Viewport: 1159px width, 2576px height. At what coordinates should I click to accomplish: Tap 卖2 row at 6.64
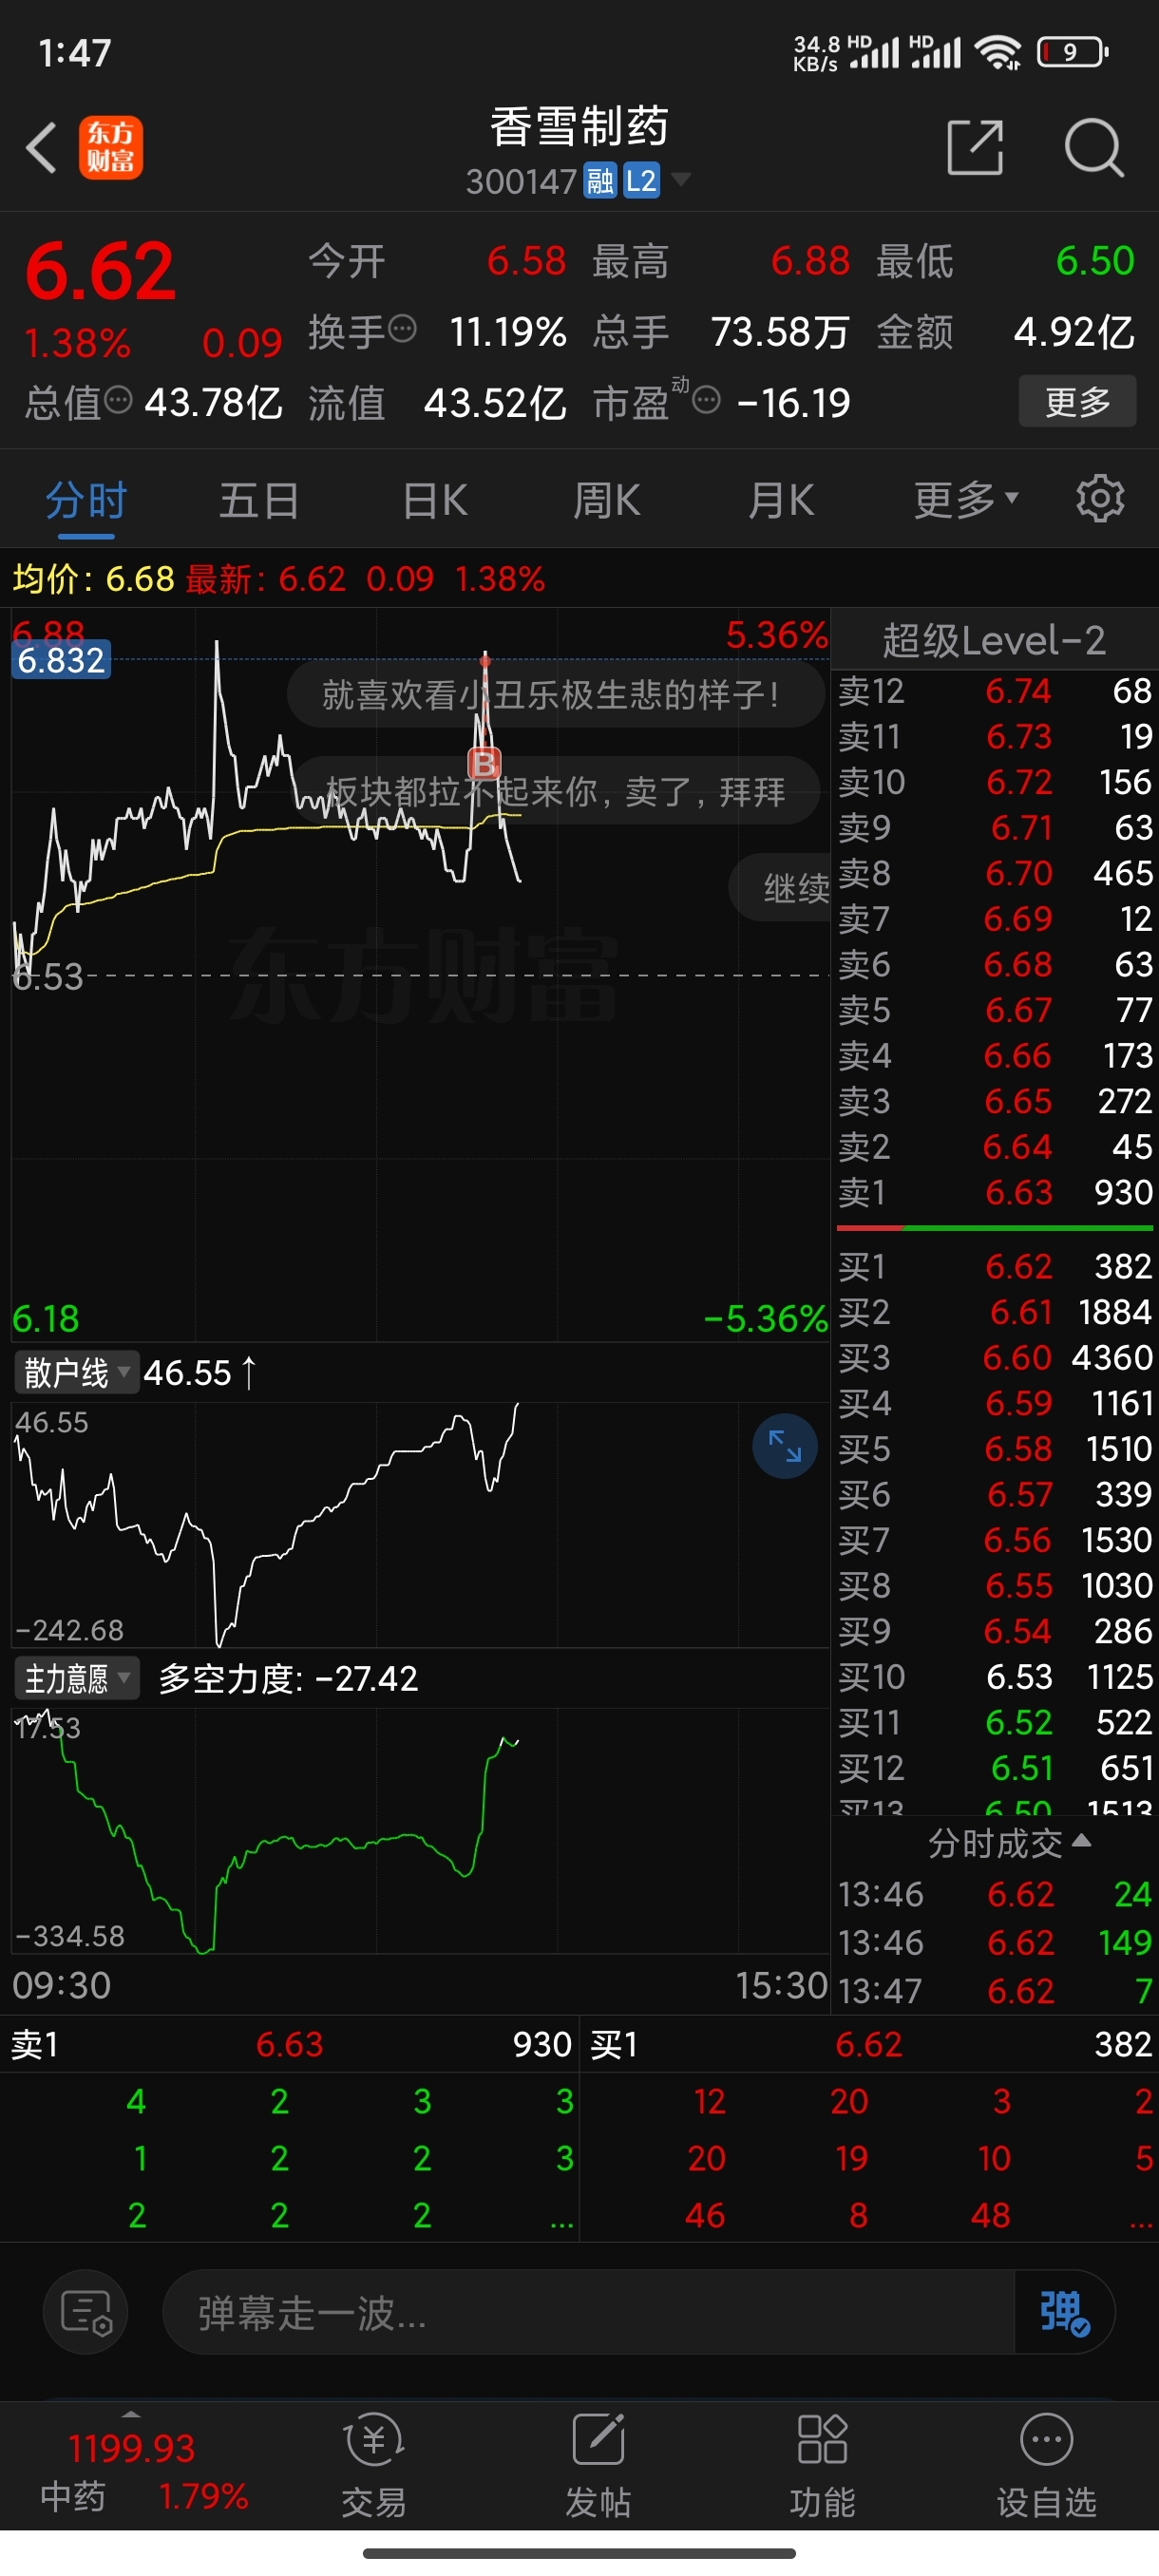[x=994, y=1146]
